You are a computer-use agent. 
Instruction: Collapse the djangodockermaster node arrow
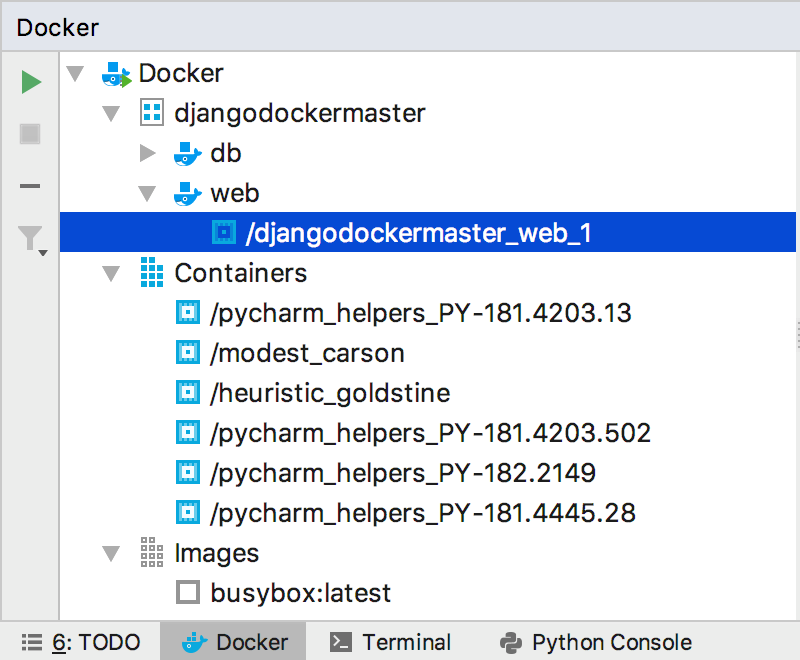tap(111, 113)
